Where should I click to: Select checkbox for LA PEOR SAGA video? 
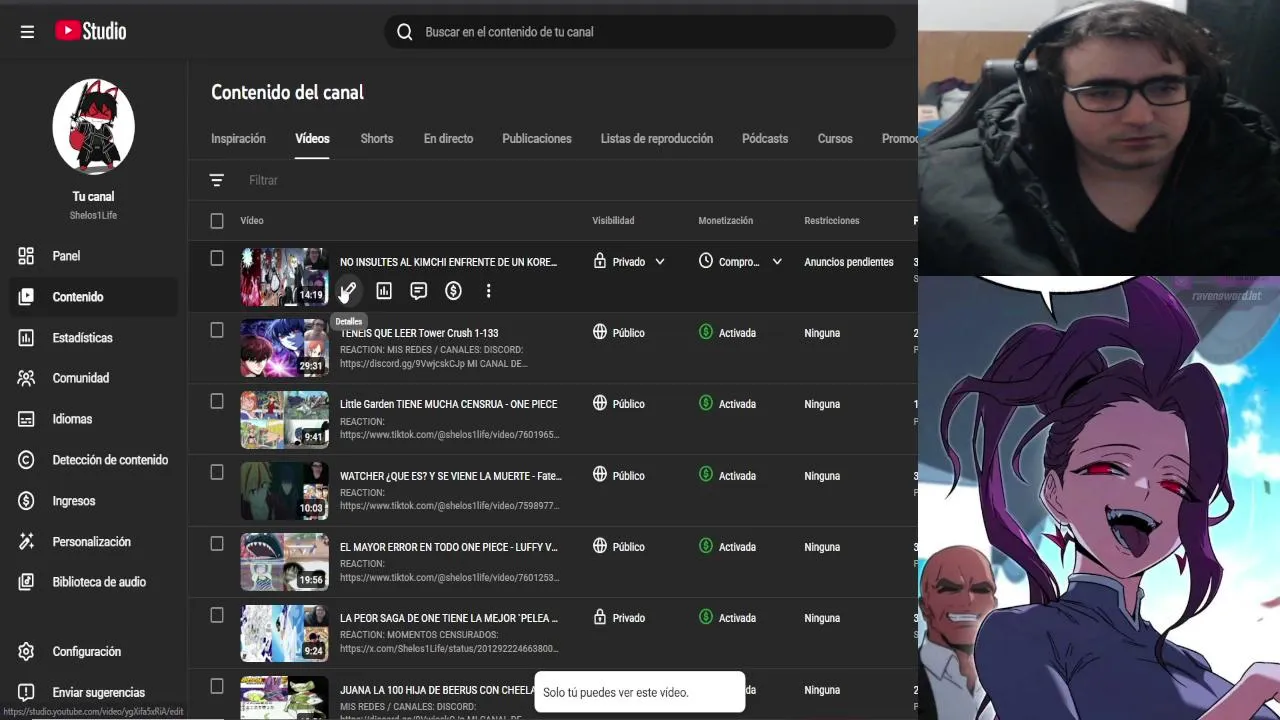point(217,616)
